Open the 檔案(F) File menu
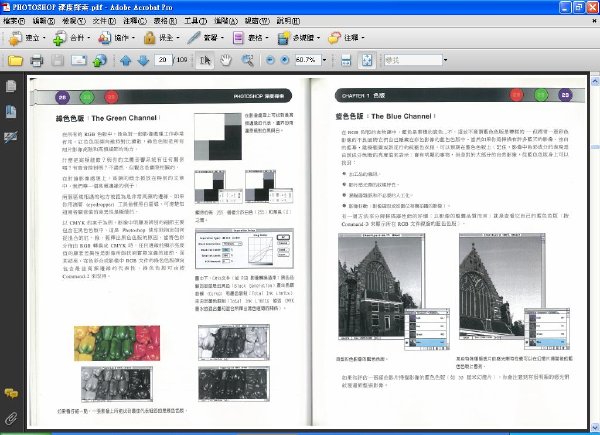Image resolution: width=600 pixels, height=435 pixels. [14, 21]
